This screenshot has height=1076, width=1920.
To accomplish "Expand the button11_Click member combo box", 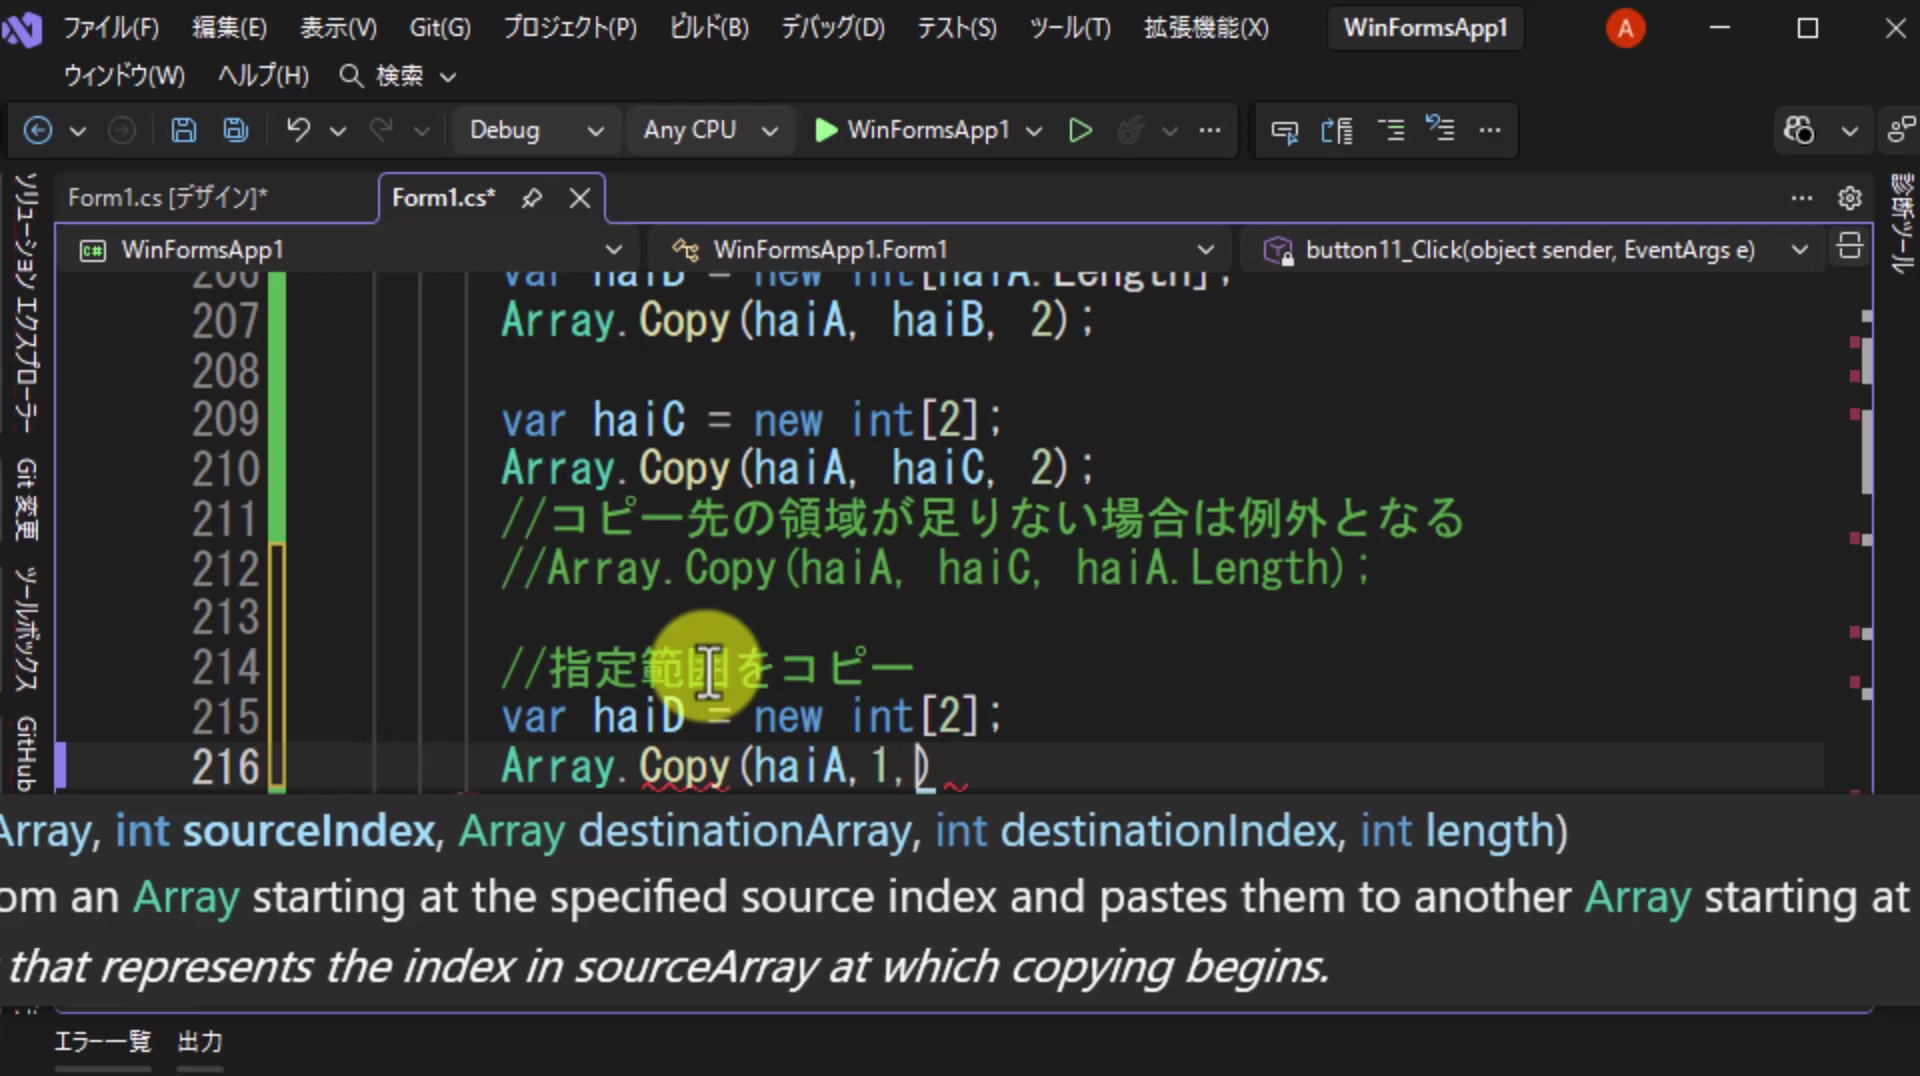I will (1535, 249).
